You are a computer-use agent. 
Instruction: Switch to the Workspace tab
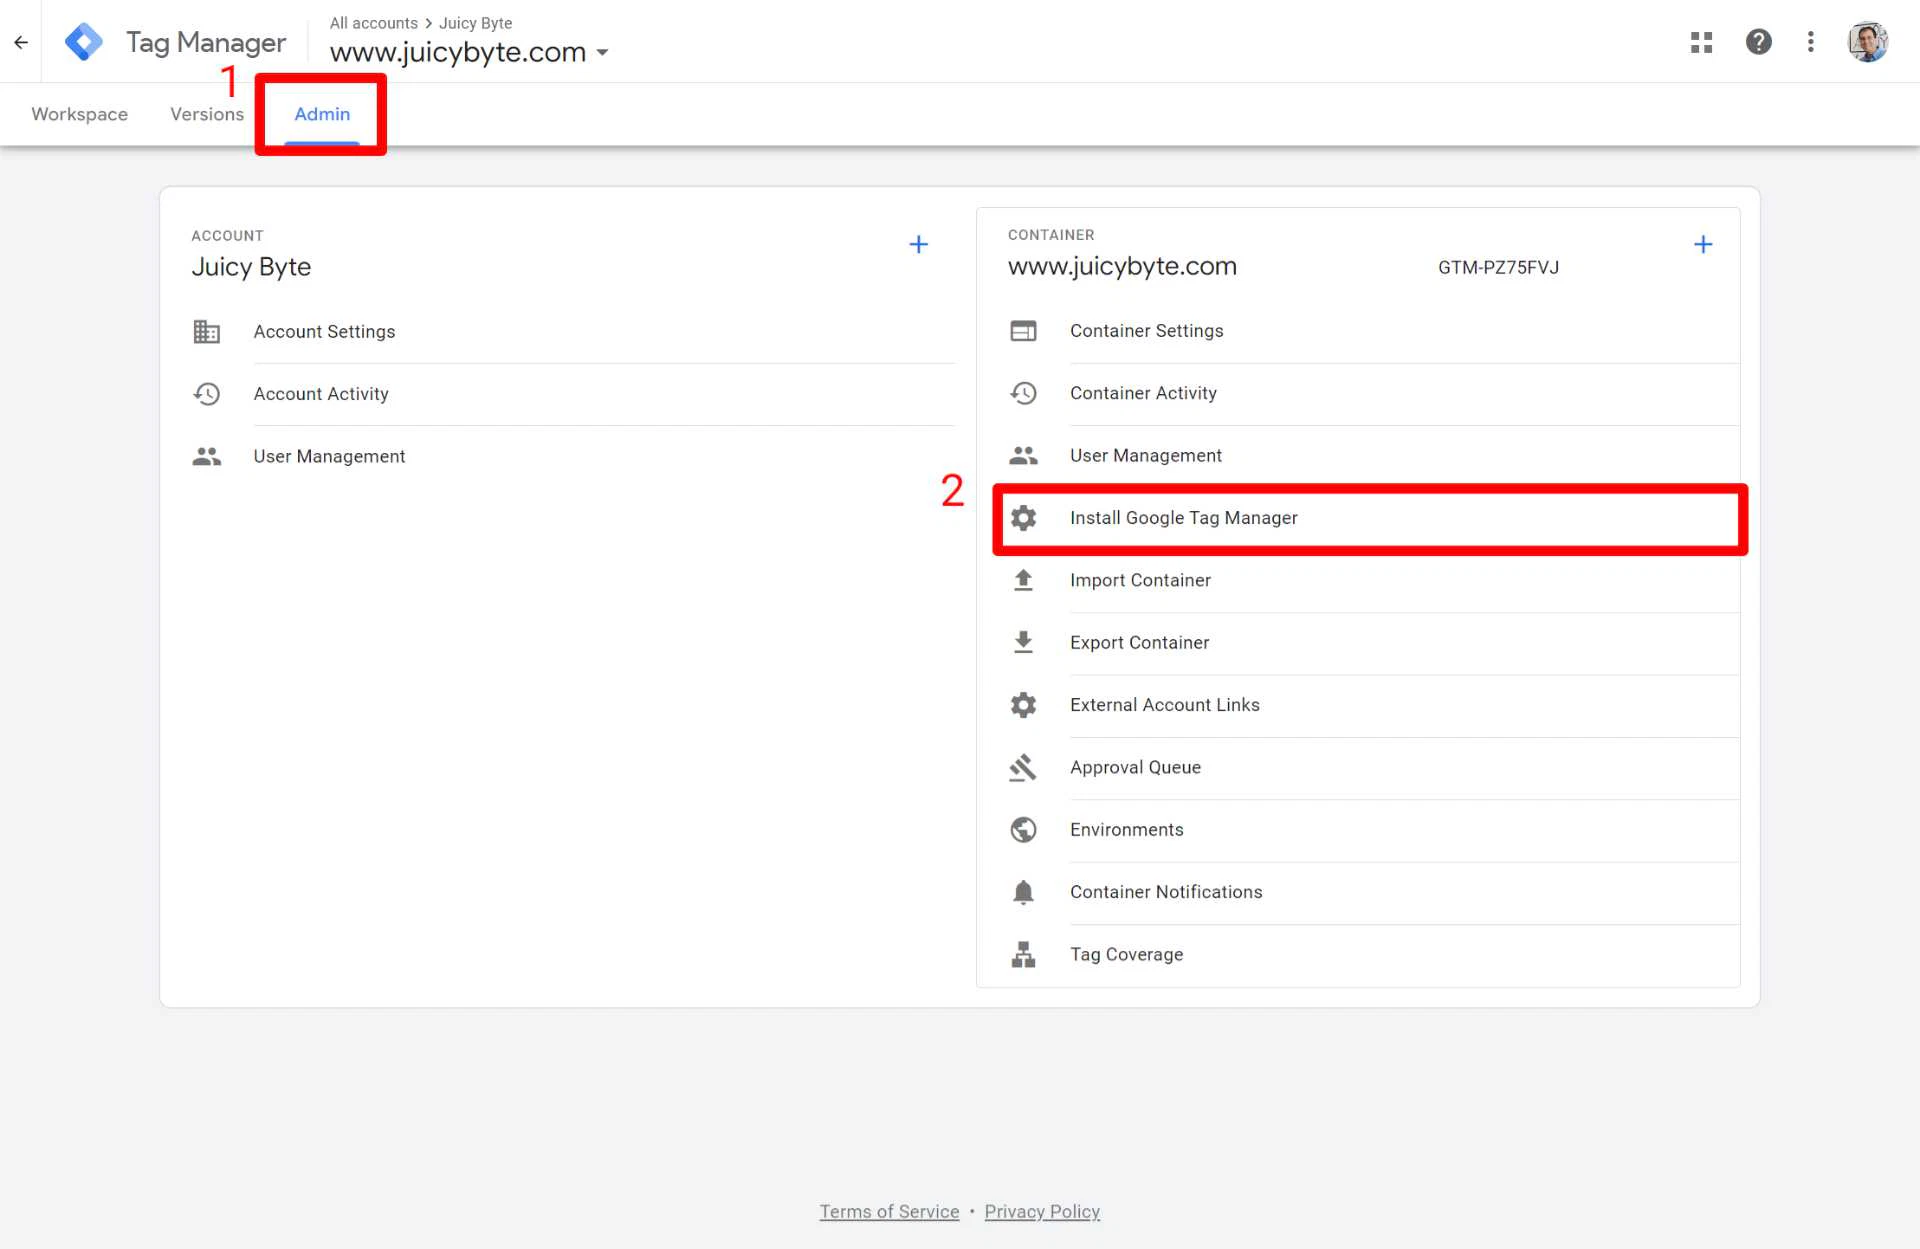pos(79,114)
